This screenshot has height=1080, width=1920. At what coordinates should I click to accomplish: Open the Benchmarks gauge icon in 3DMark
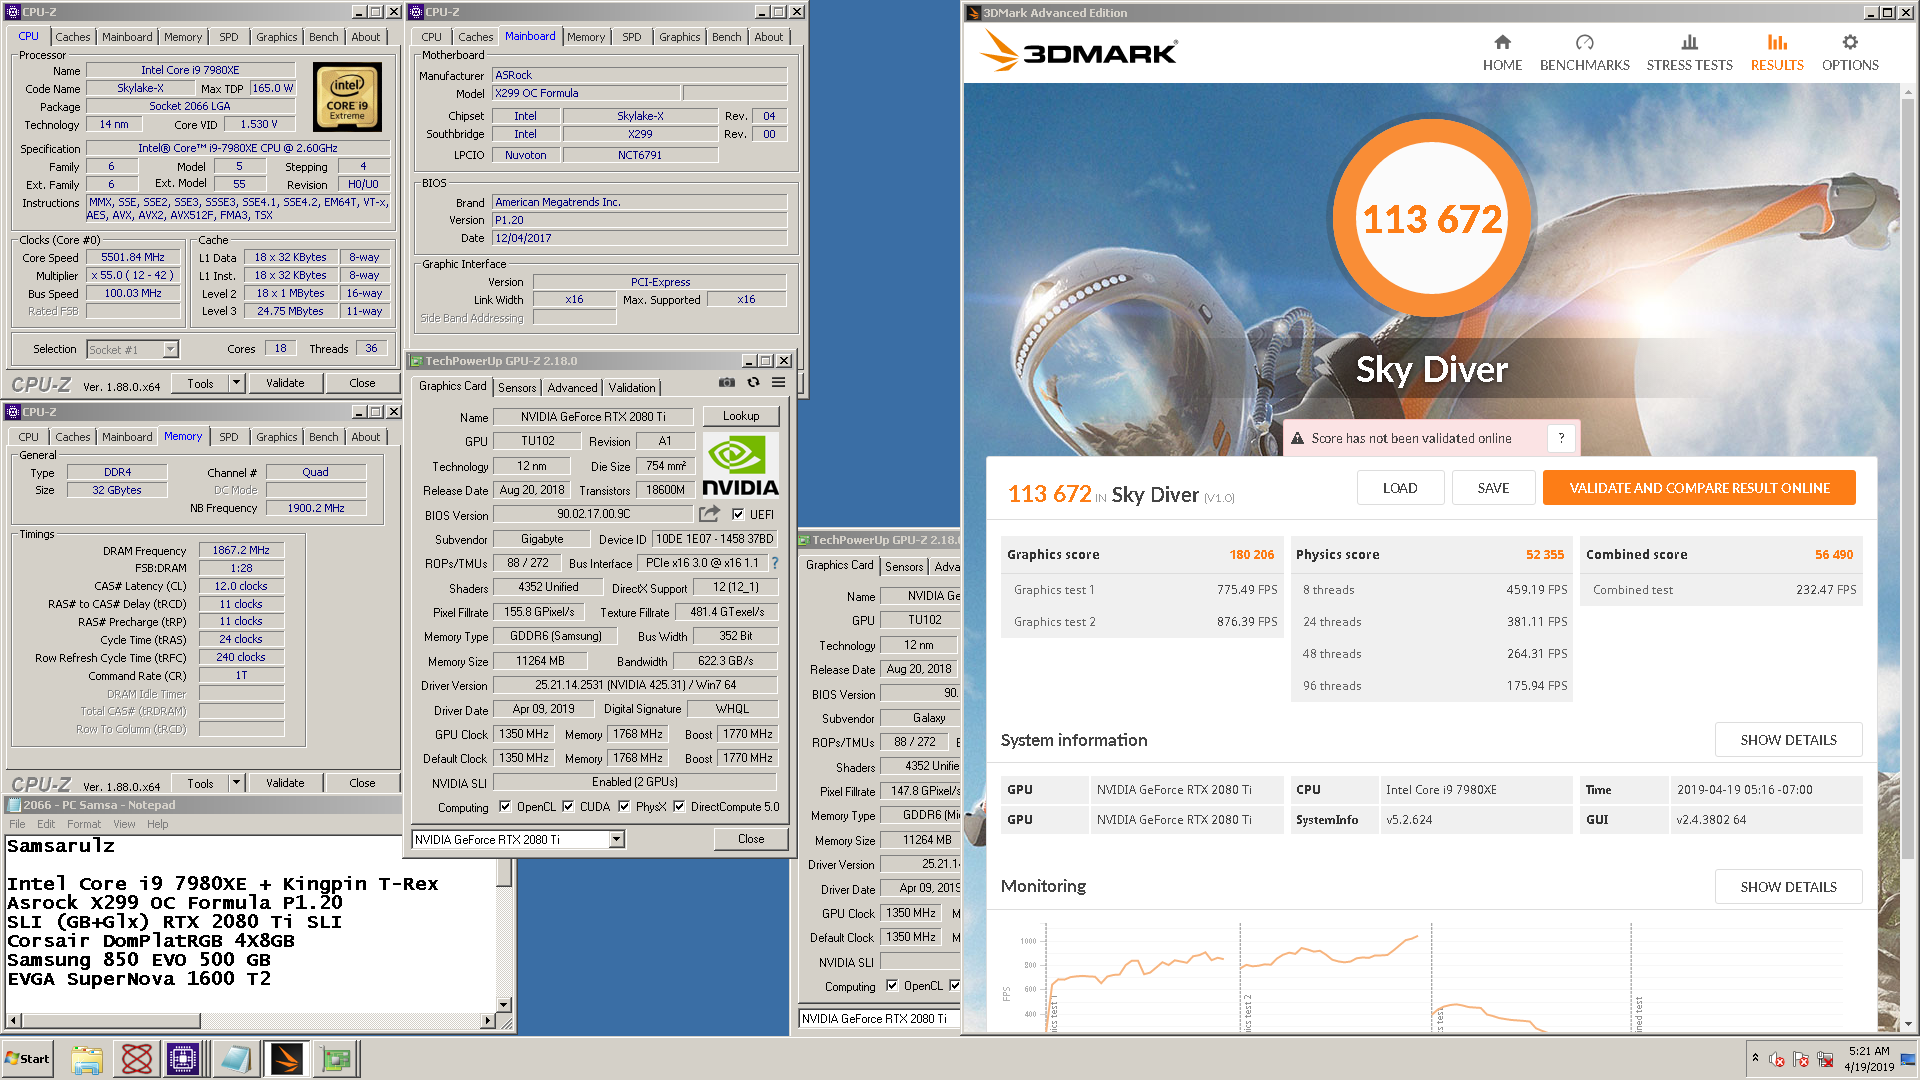[1584, 42]
